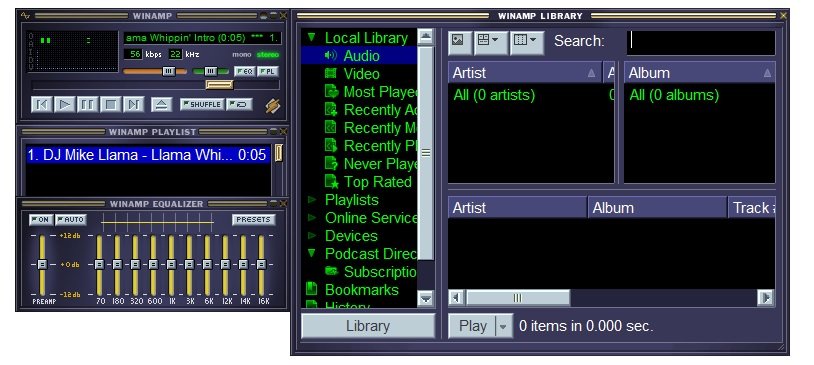814x365 pixels.
Task: Click the Most Played icon
Action: point(331,91)
